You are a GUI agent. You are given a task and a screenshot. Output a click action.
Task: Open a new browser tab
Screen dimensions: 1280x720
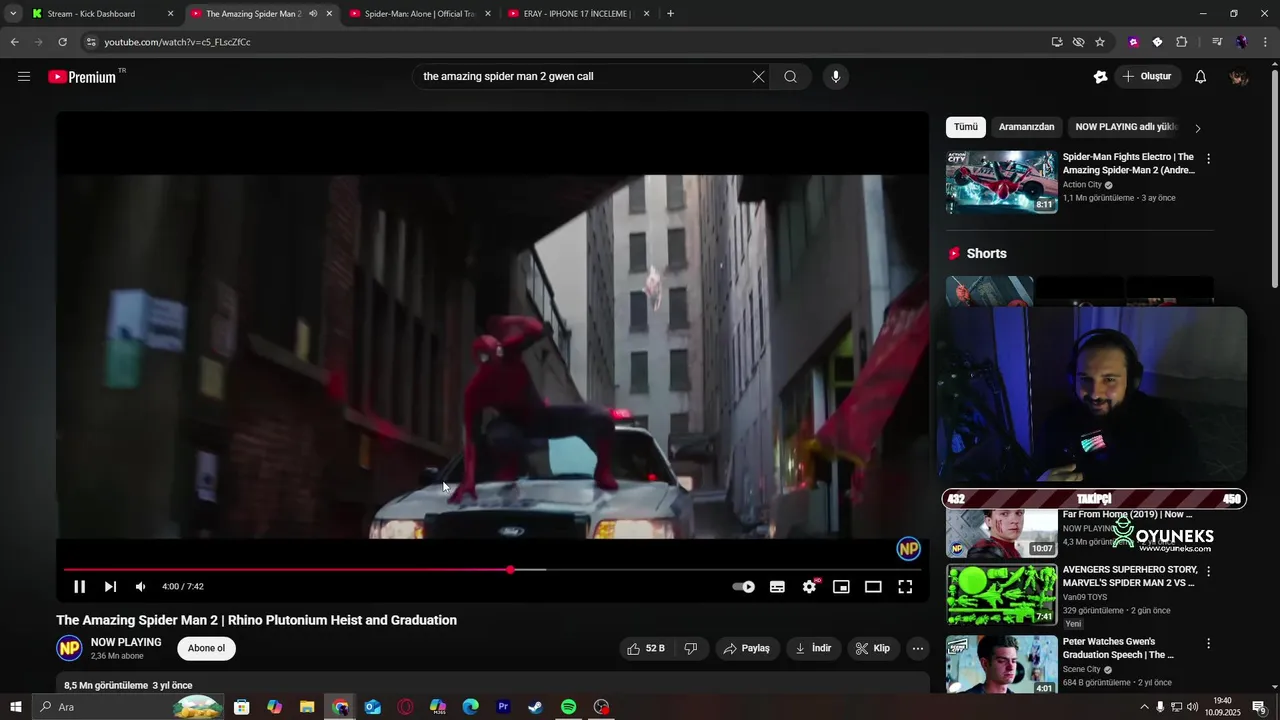(x=670, y=14)
